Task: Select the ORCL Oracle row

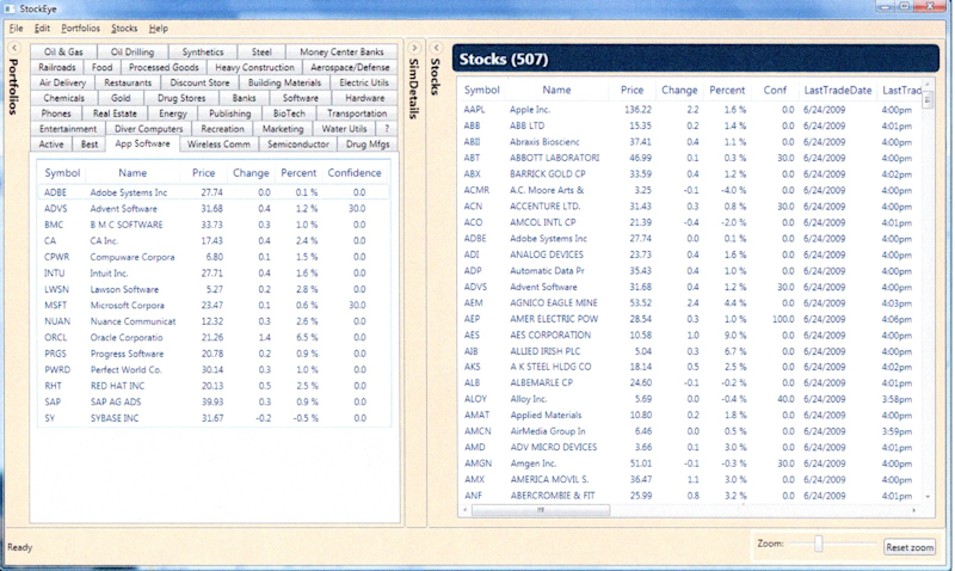Action: (213, 338)
